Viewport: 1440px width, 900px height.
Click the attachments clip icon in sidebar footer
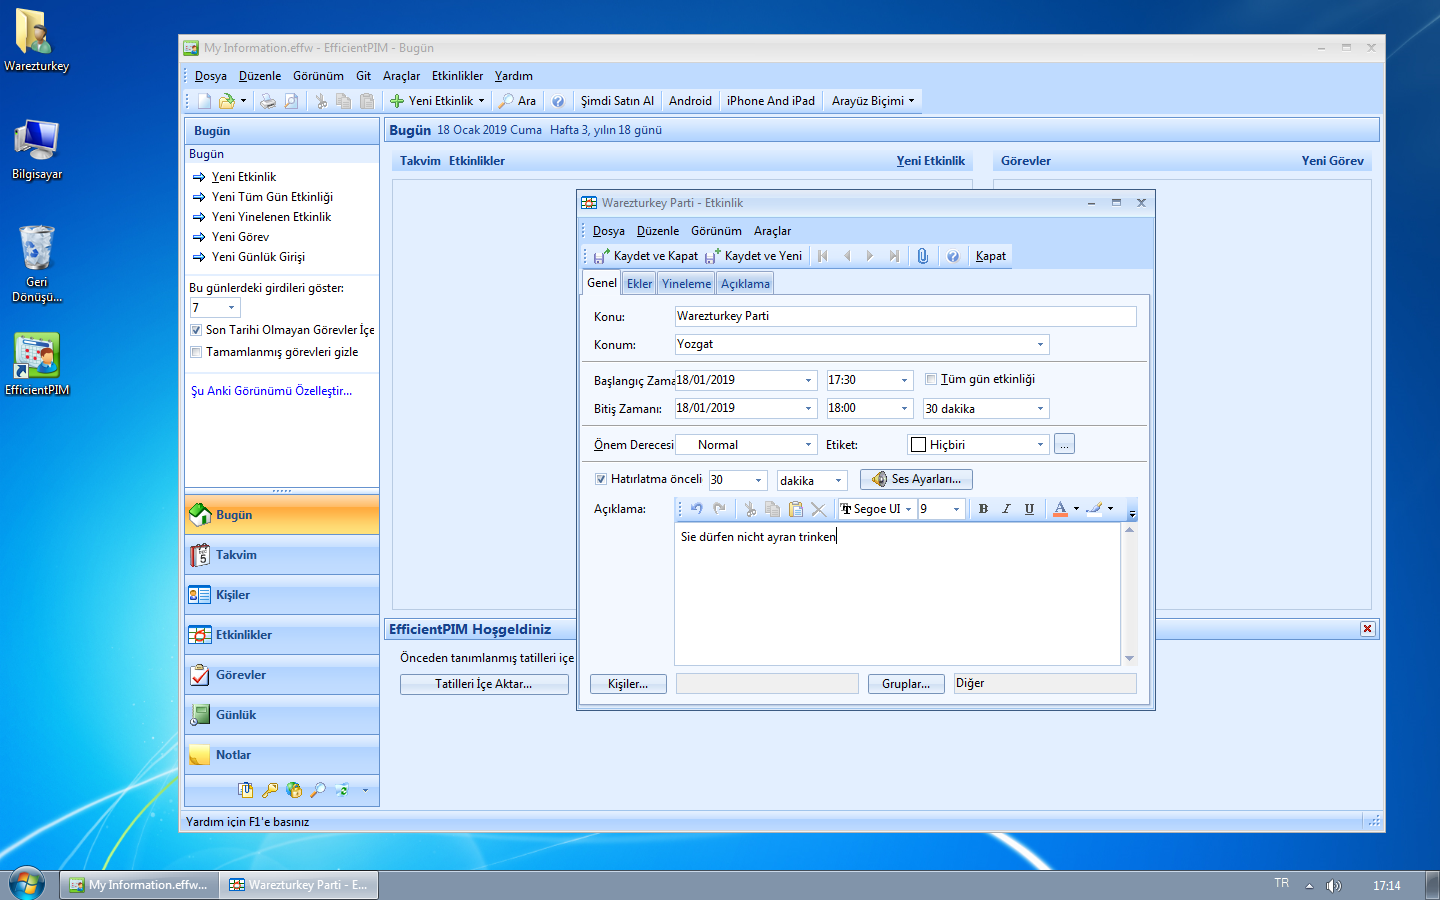click(246, 790)
